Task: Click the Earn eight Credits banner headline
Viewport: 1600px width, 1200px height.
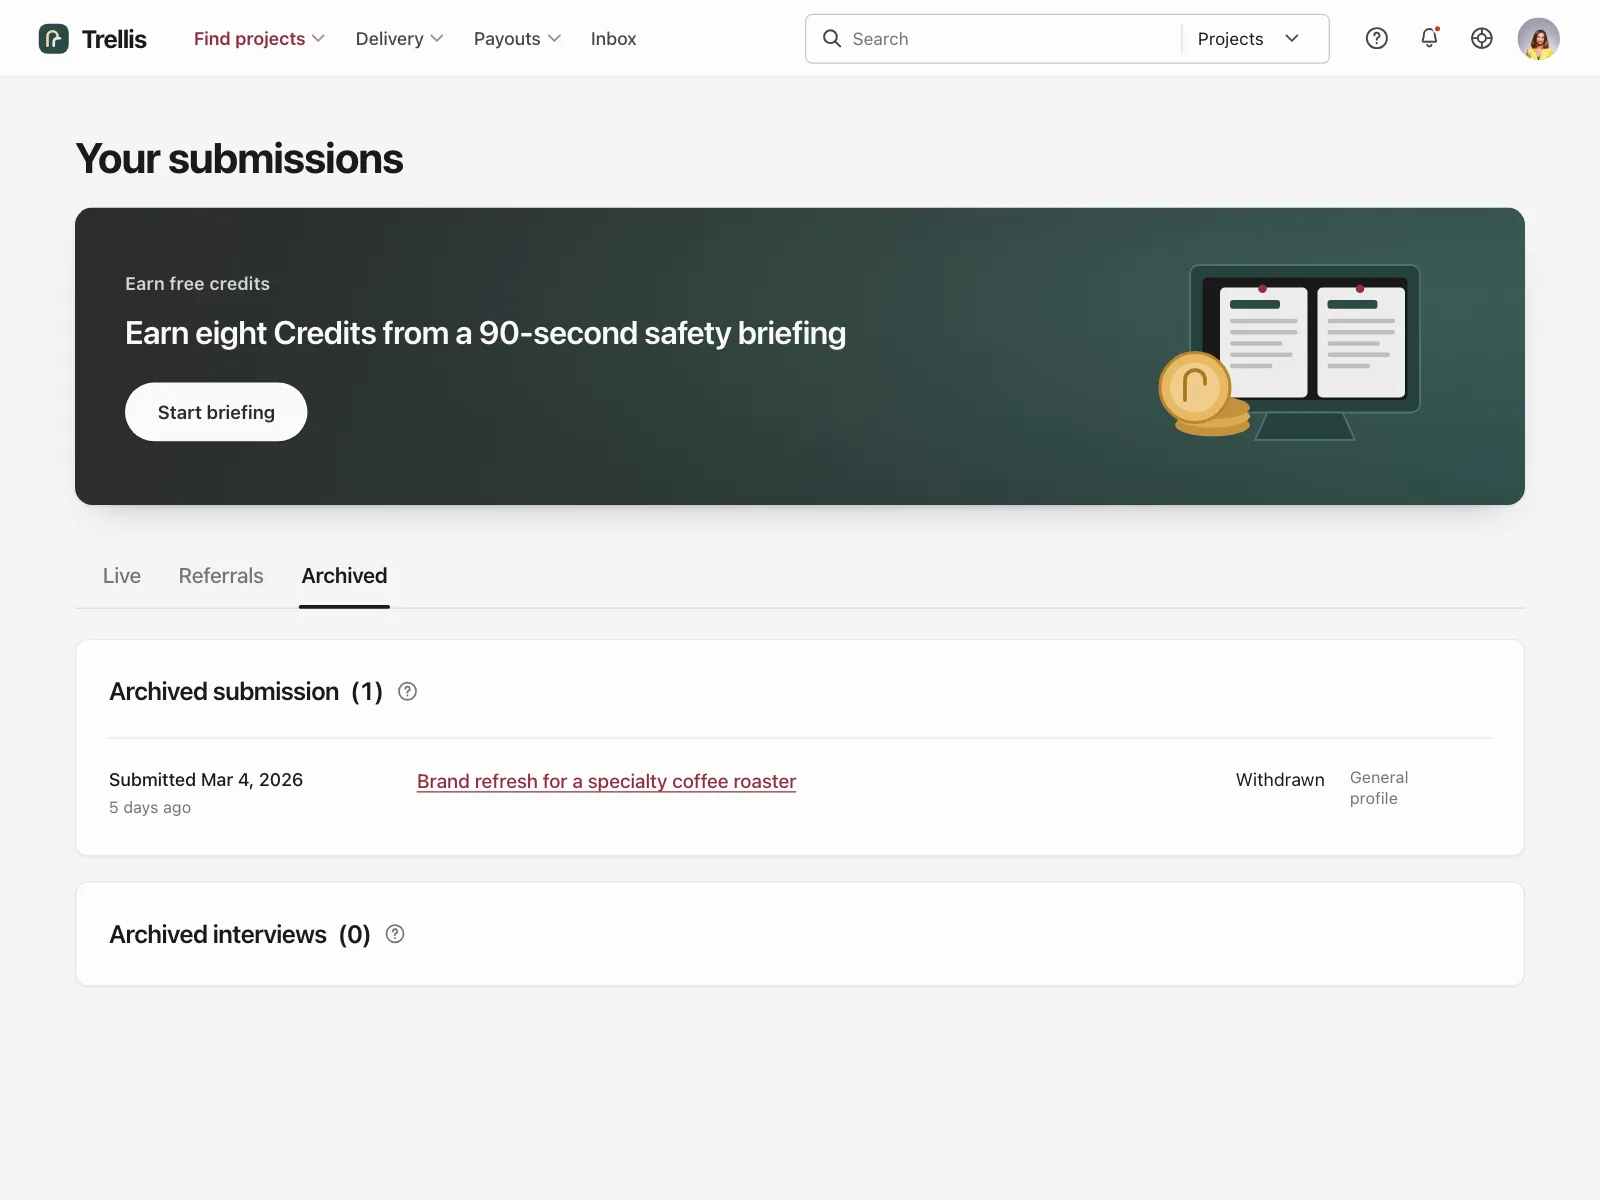Action: tap(485, 333)
